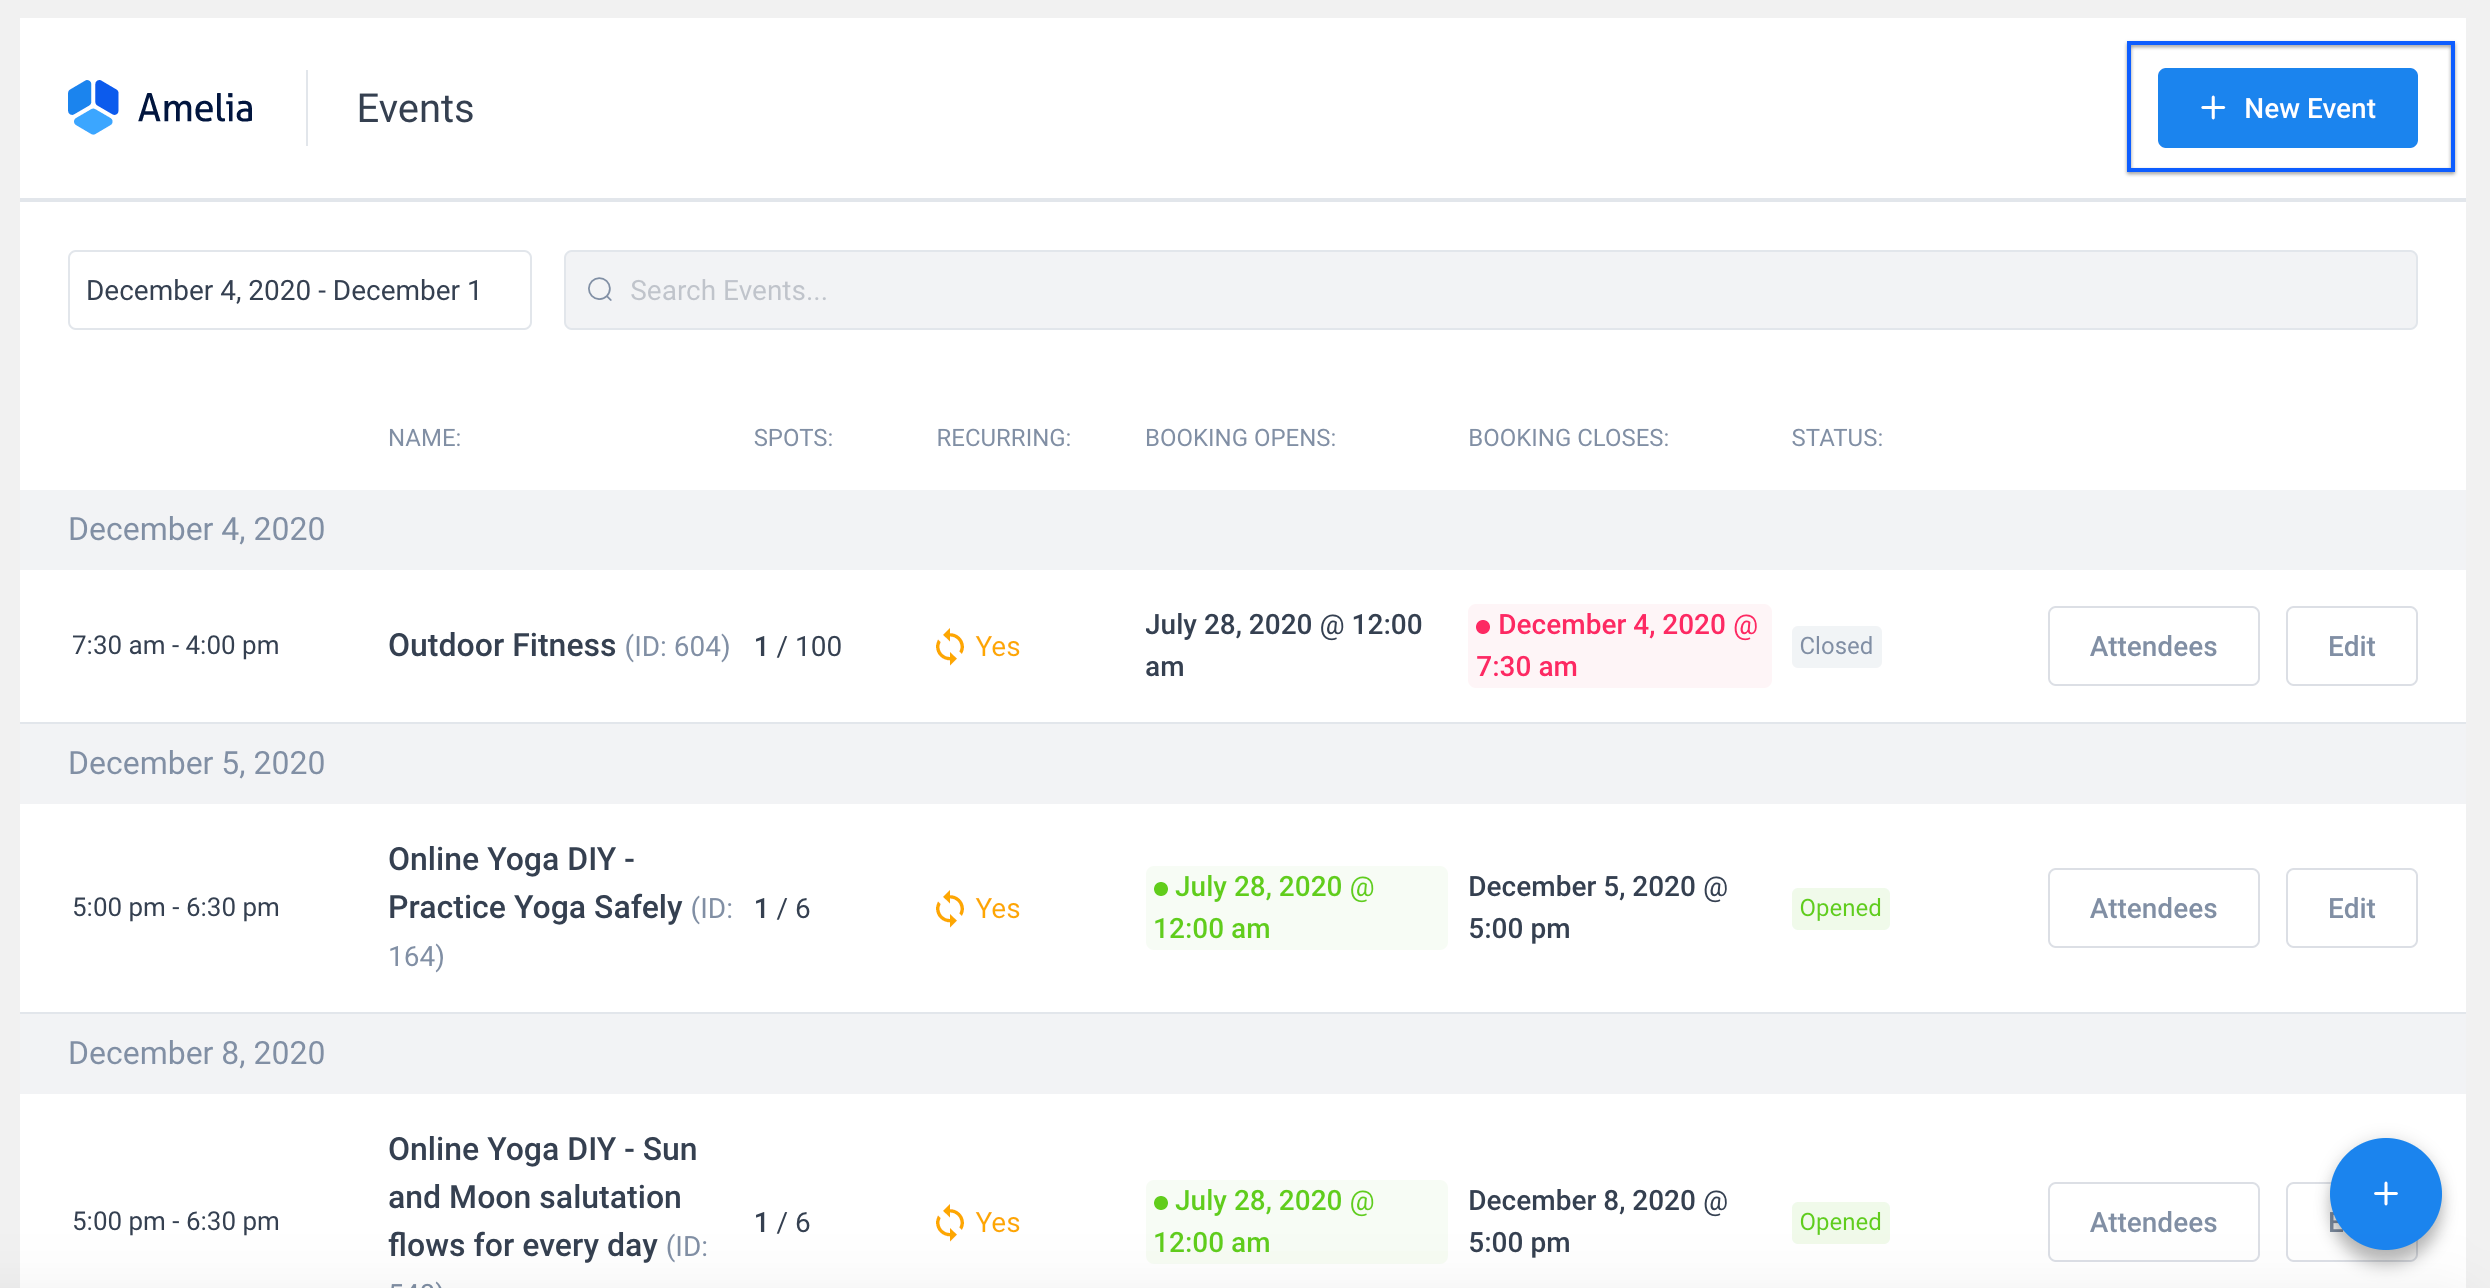Open Attendees for Practice Yoga Safely event
Viewport: 2490px width, 1288px height.
click(2153, 908)
